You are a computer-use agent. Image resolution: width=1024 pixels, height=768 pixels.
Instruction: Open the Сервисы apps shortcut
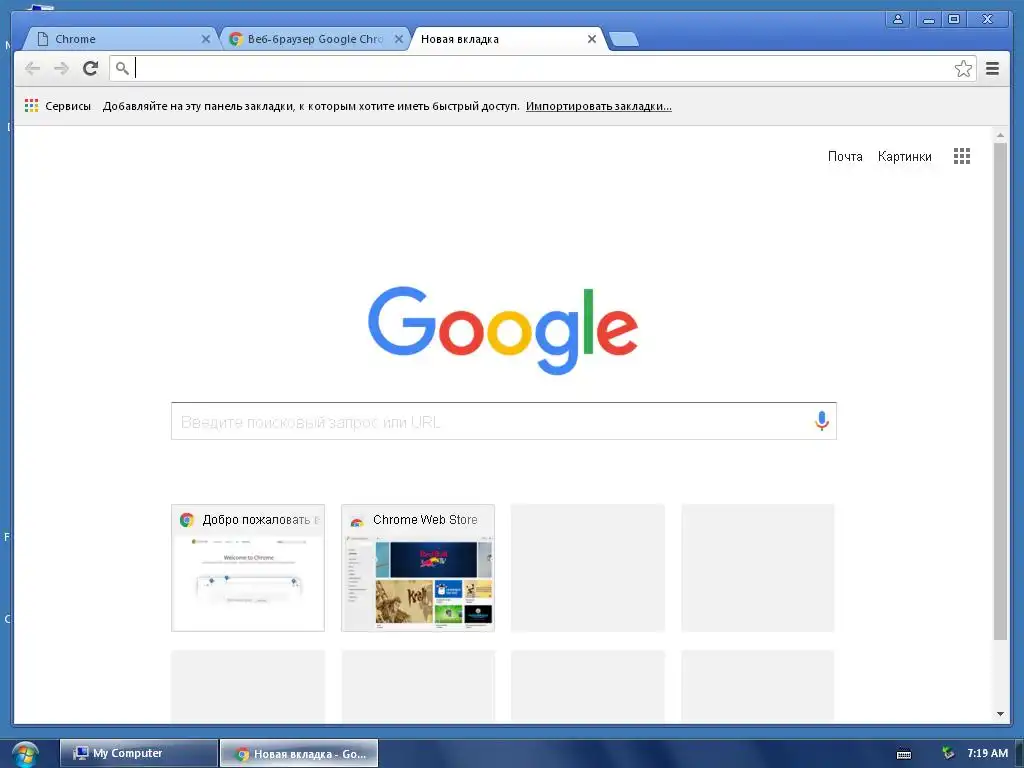tap(57, 106)
